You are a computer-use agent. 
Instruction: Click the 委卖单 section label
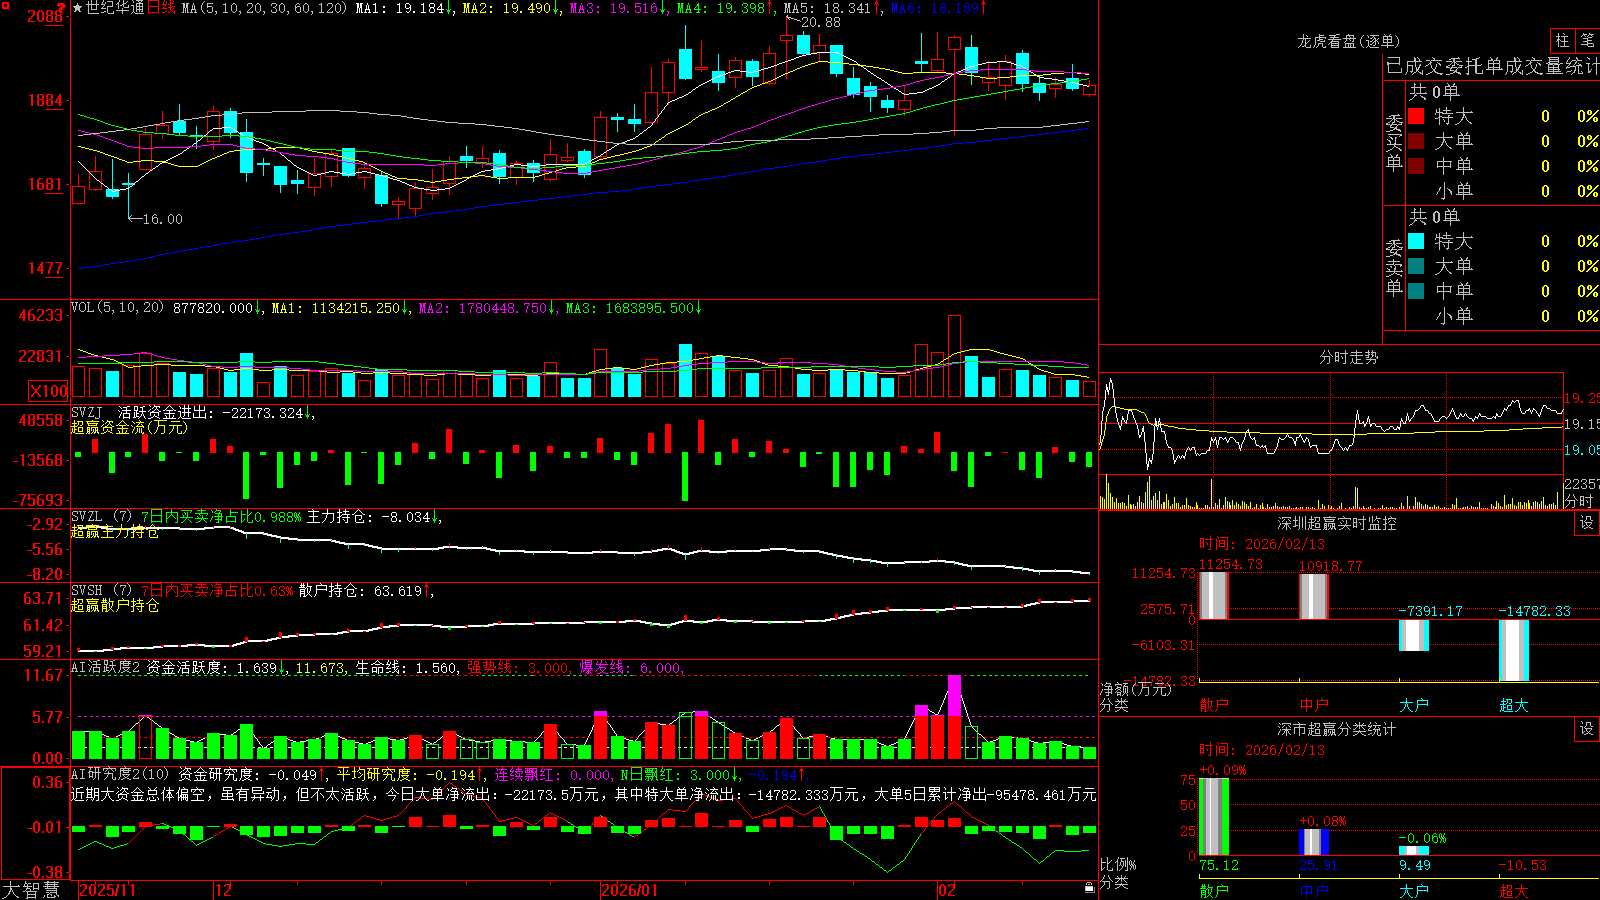[1394, 268]
